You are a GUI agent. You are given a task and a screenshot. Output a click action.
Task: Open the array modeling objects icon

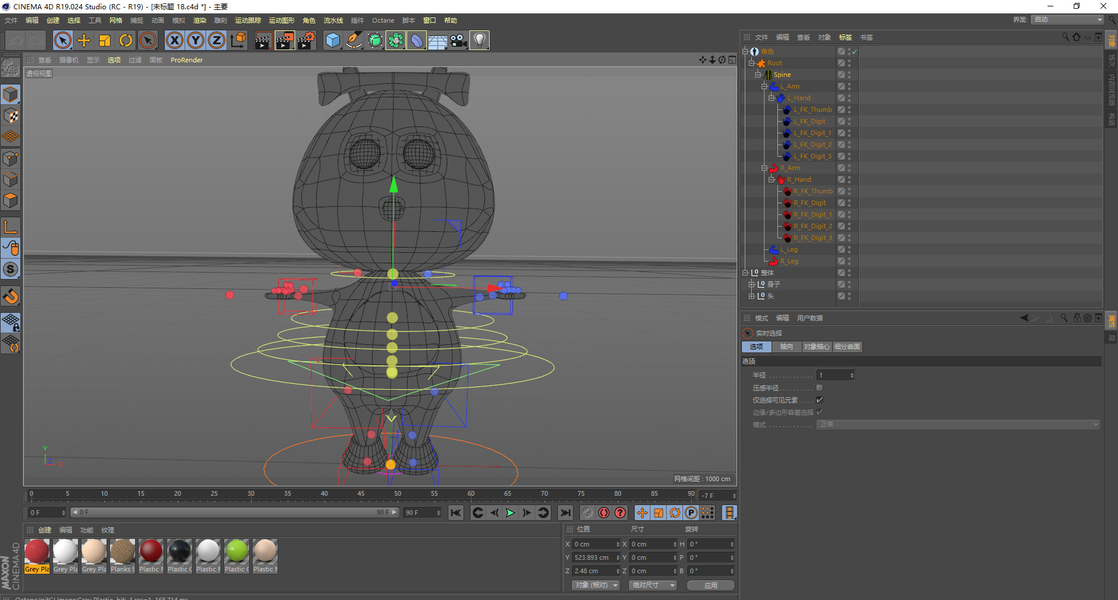click(396, 41)
